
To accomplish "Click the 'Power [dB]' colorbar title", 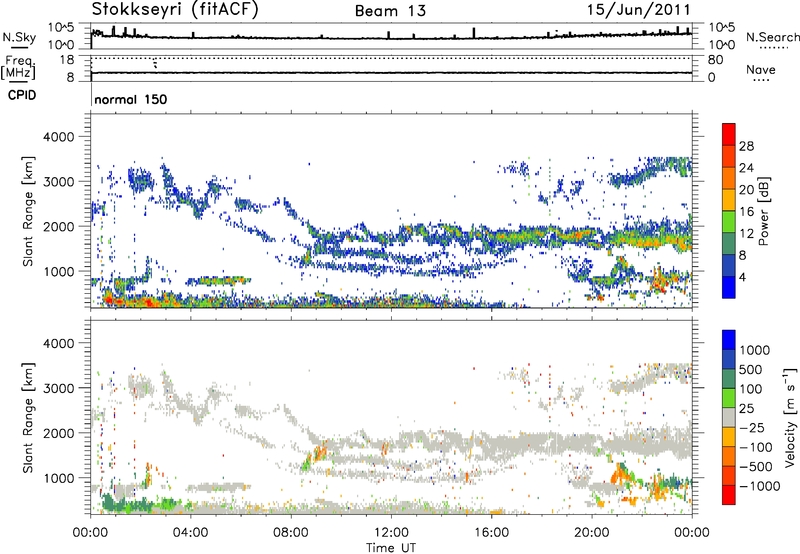I will pyautogui.click(x=763, y=211).
